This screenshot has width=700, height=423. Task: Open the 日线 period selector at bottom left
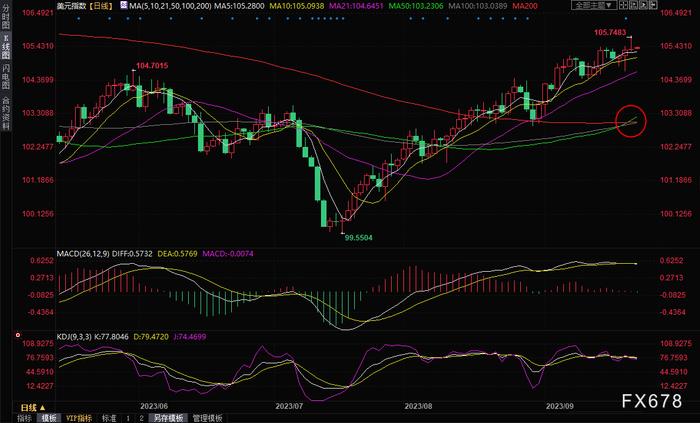tap(33, 407)
